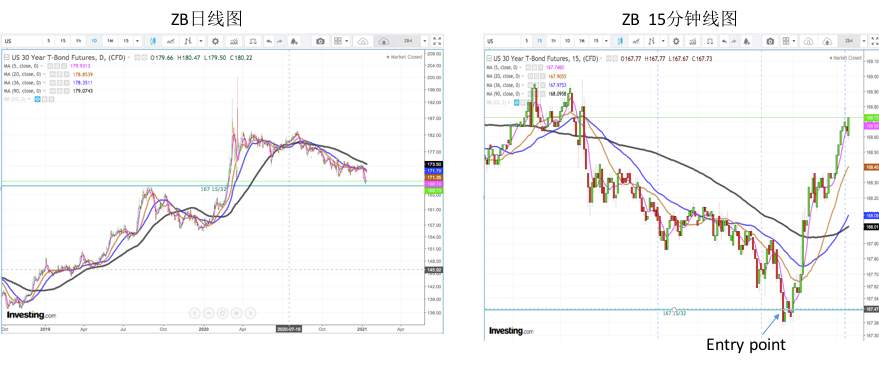Select 1M interval in daily chart toolbar
This screenshot has height=366, width=879.
(110, 41)
